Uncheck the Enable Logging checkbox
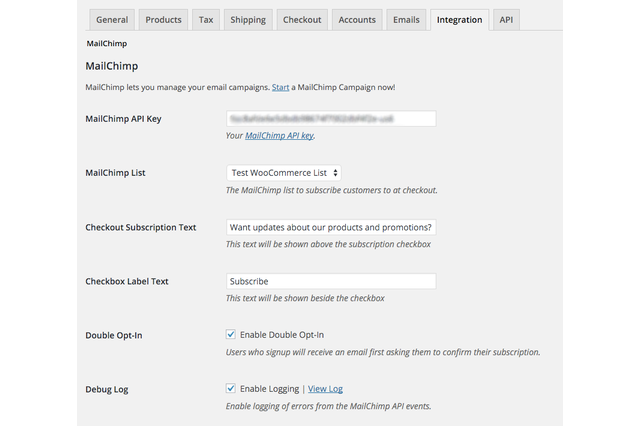 coord(231,388)
